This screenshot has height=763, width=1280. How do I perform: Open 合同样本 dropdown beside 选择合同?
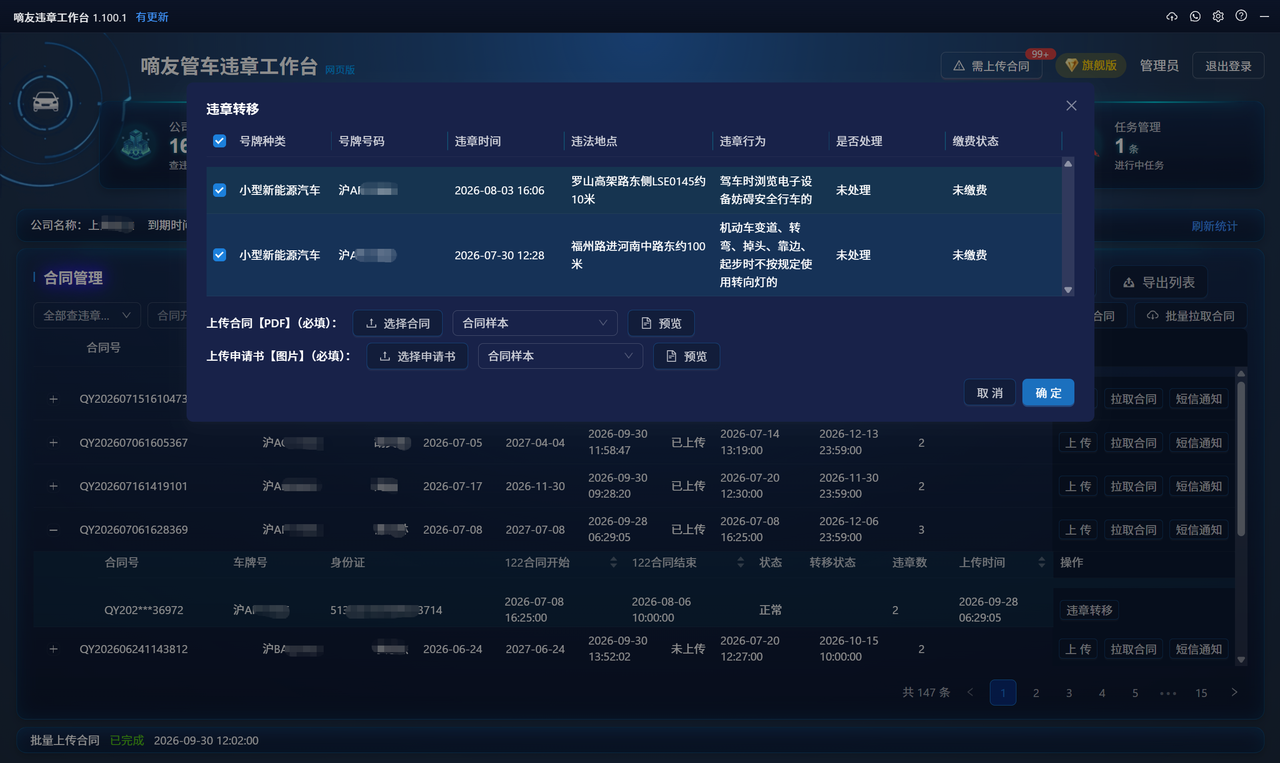click(x=535, y=323)
